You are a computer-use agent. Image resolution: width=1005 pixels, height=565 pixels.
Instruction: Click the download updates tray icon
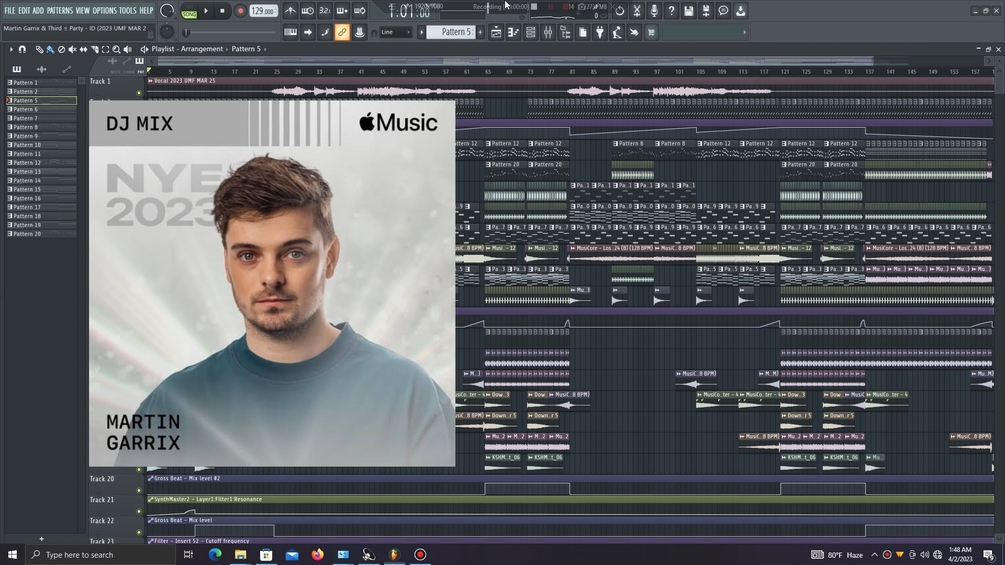pos(741,11)
